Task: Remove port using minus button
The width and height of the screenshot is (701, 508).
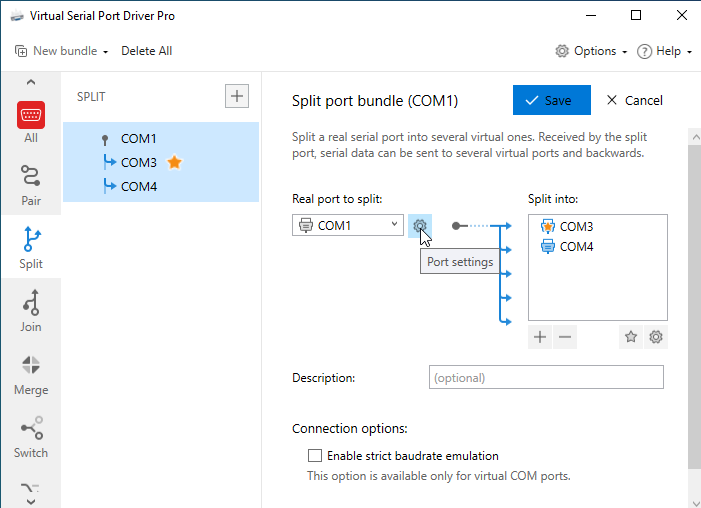Action: click(x=565, y=337)
